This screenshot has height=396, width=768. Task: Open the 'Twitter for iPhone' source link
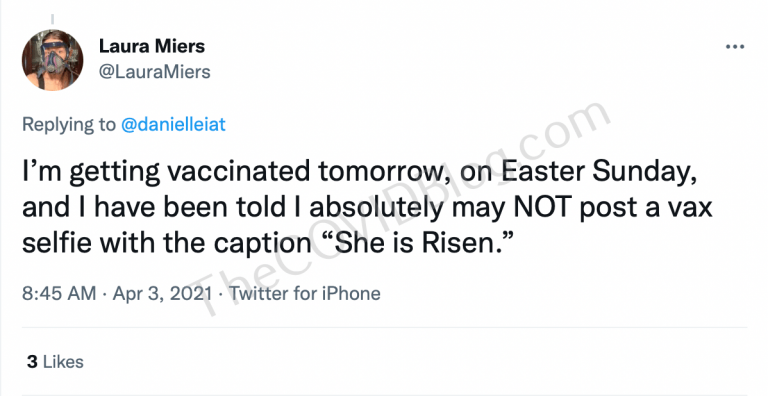tap(305, 293)
